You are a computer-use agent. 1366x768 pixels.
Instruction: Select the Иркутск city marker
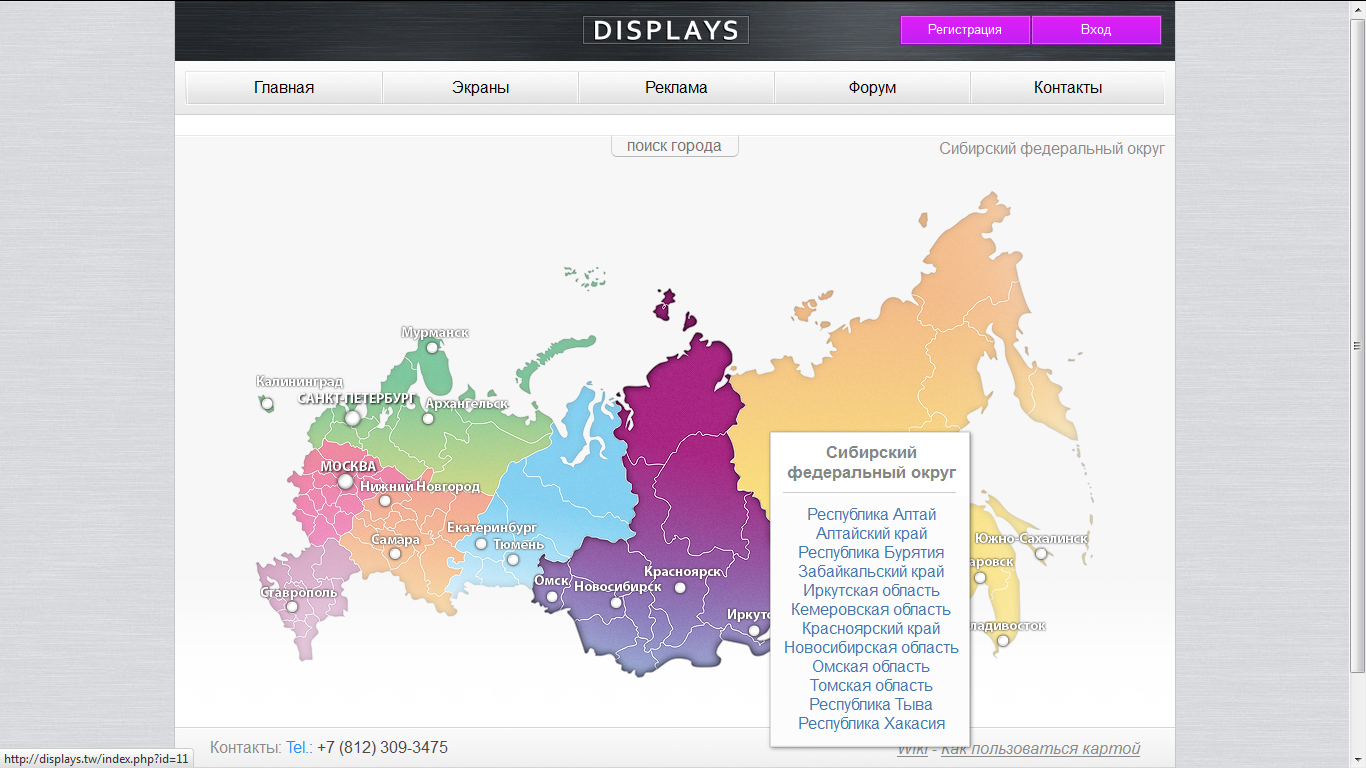pos(754,631)
